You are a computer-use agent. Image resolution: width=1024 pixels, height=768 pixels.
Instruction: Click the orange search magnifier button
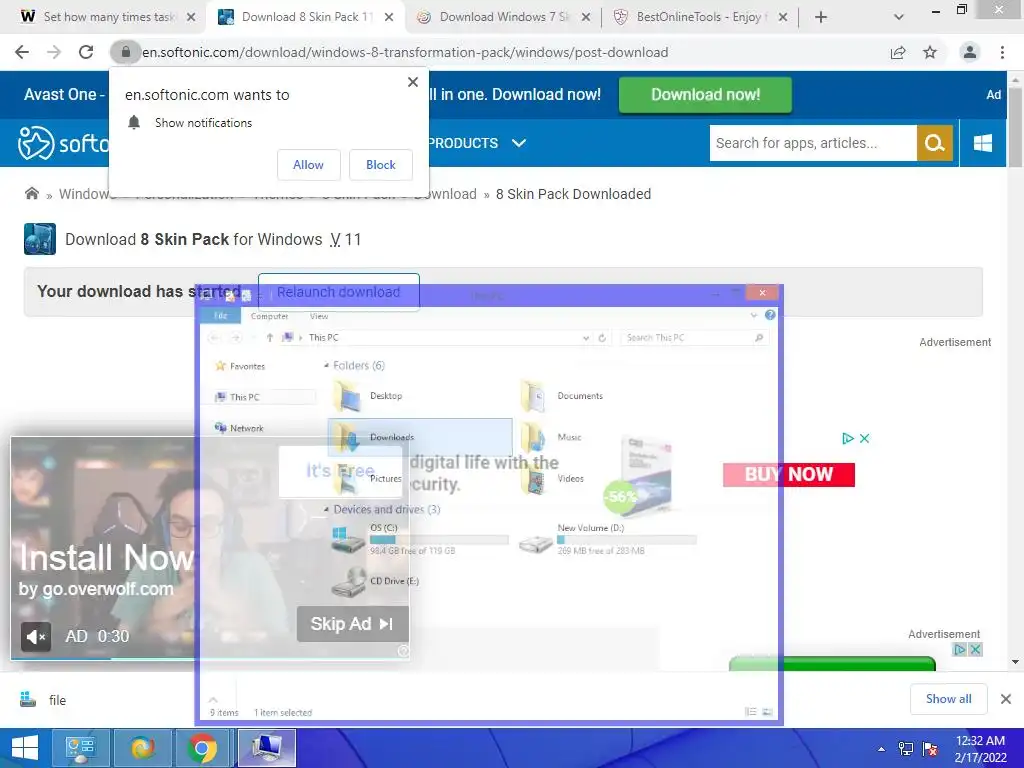[x=935, y=143]
